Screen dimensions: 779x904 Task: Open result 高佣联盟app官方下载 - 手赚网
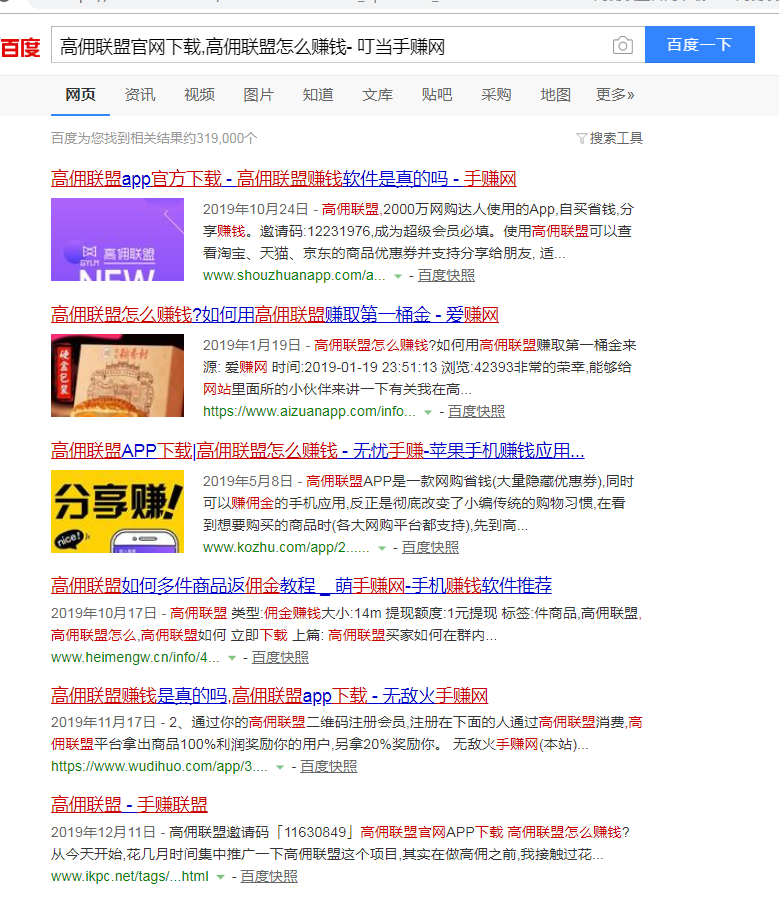point(283,179)
